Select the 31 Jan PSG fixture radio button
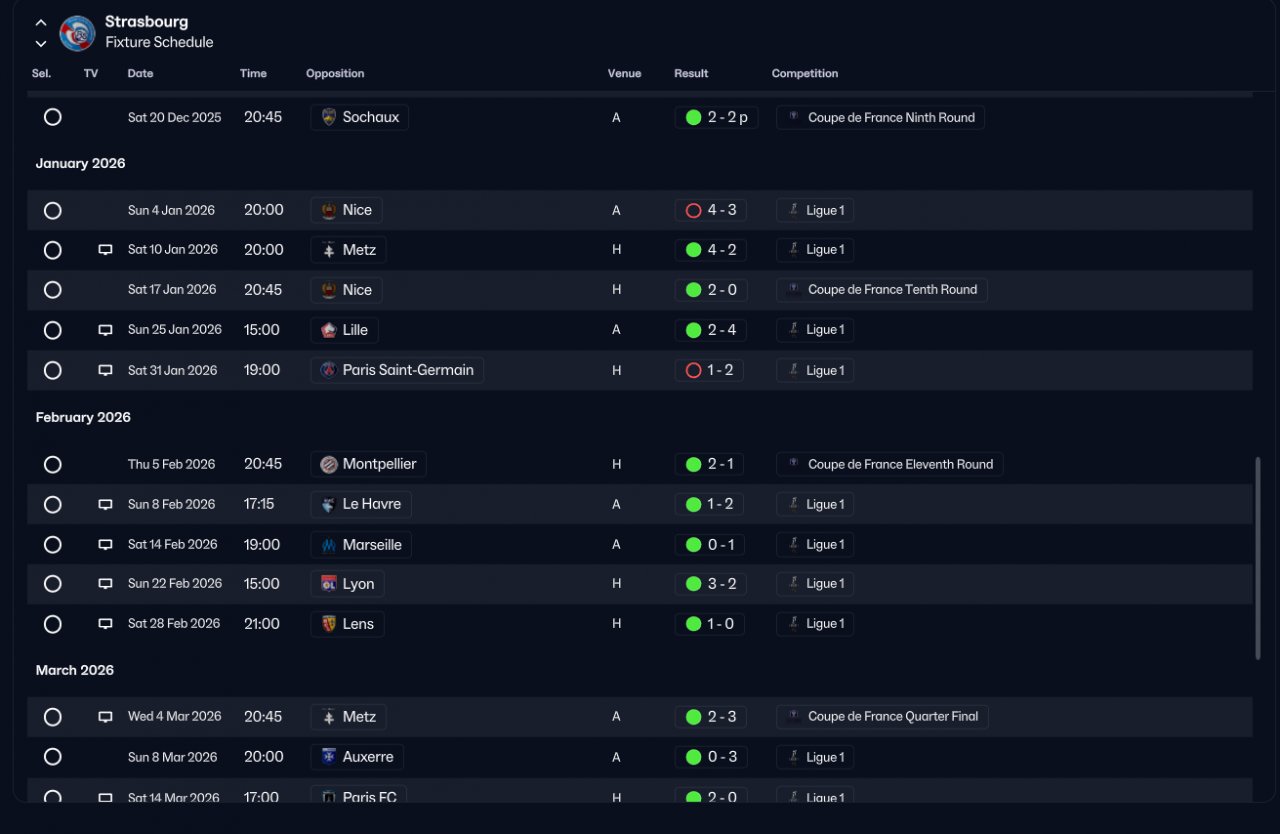1280x834 pixels. click(53, 370)
